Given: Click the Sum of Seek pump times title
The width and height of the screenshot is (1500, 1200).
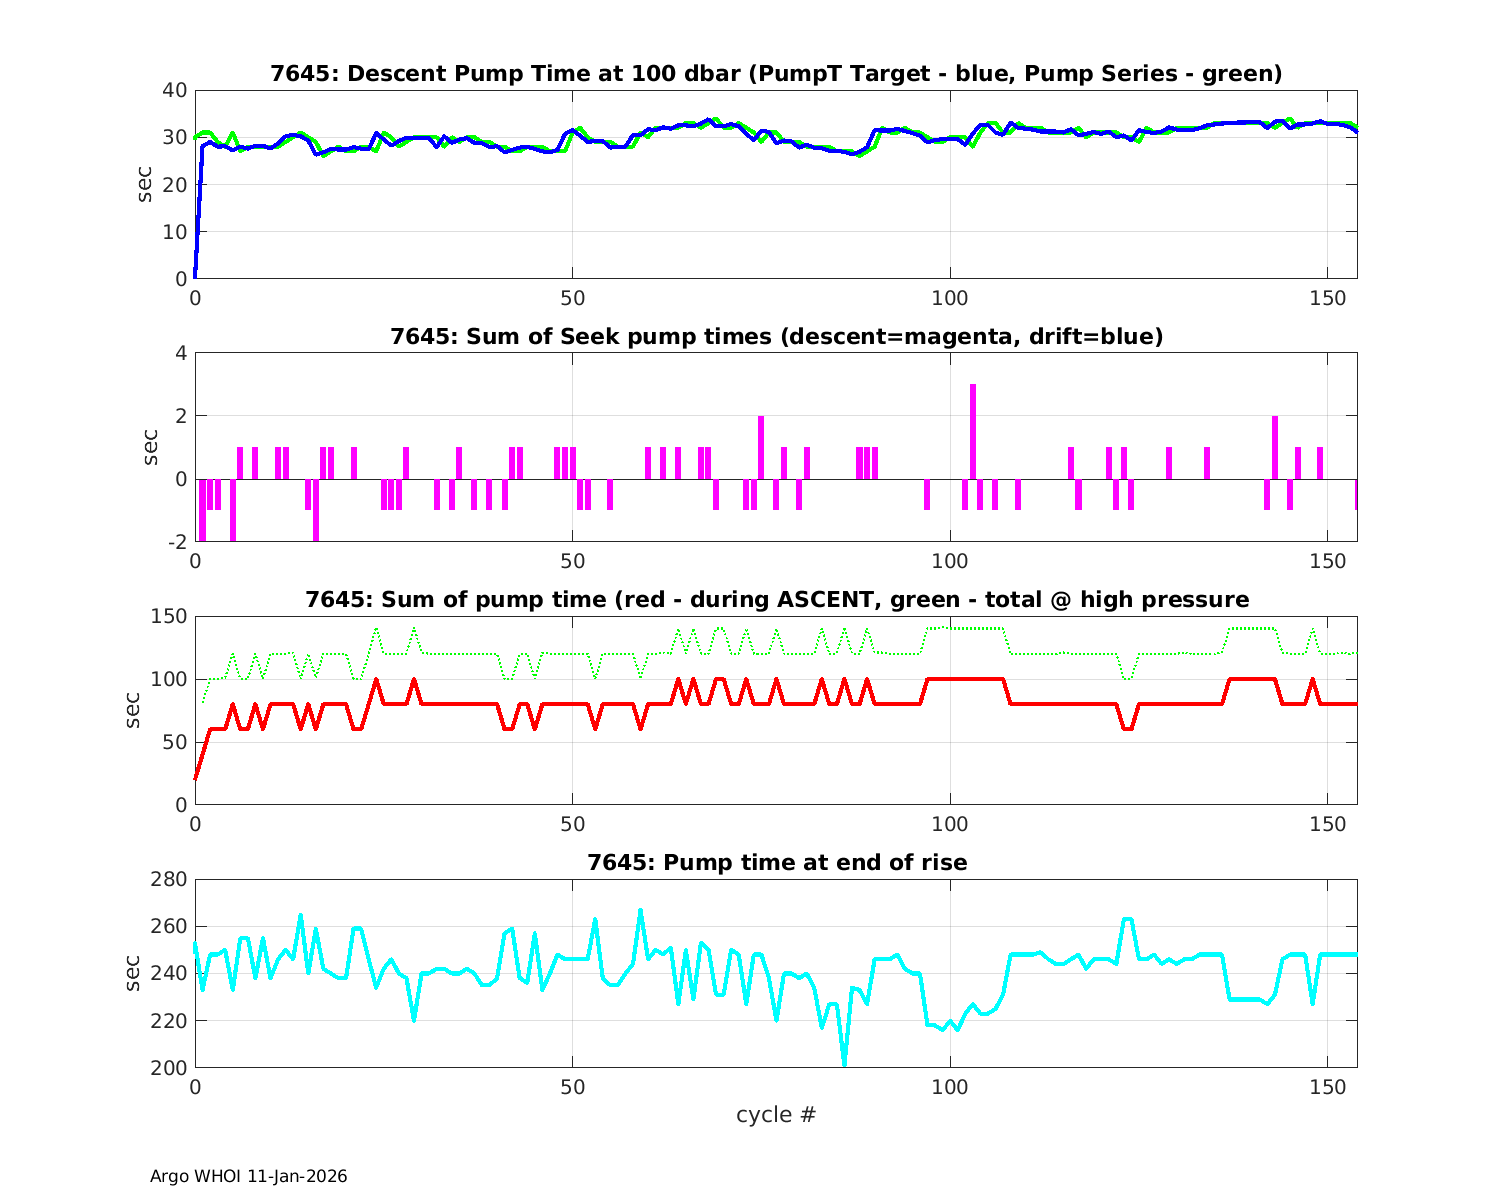Looking at the screenshot, I should (x=776, y=337).
